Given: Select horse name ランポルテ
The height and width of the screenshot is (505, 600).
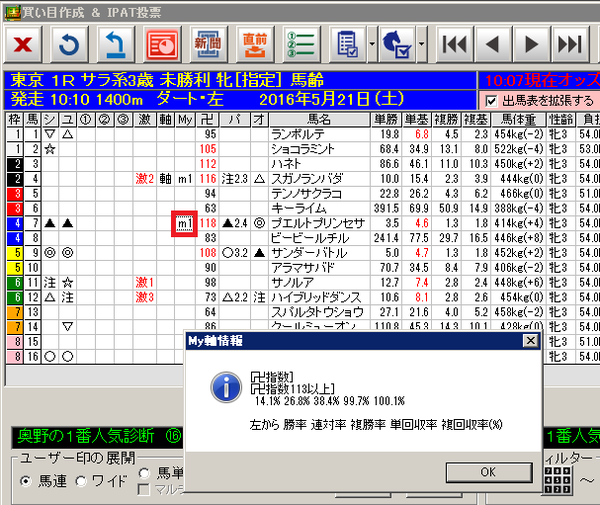Looking at the screenshot, I should (x=298, y=134).
